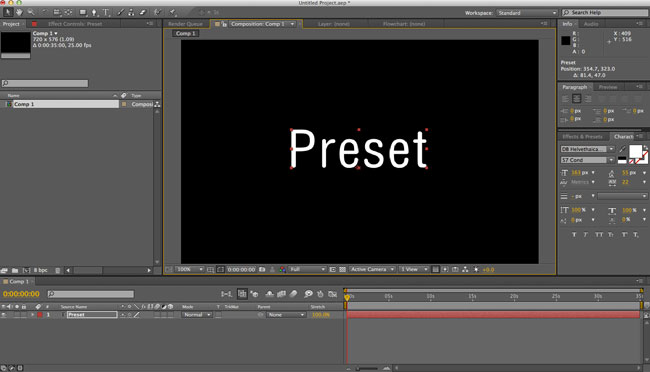The image size is (650, 372).
Task: Open Comp Mini-Flowchart in timeline
Action: (226, 294)
